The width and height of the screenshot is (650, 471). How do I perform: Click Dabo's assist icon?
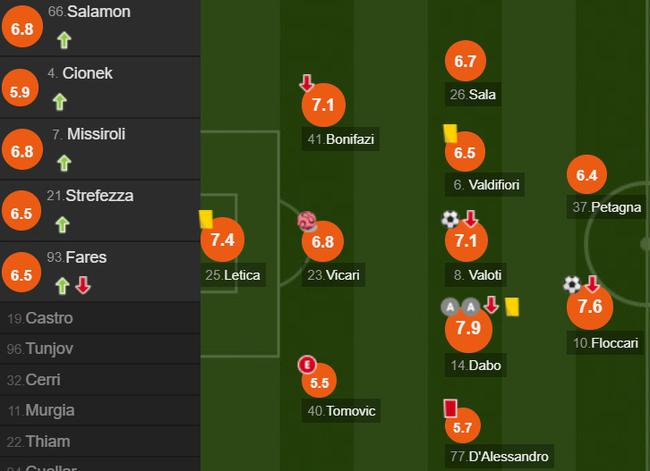tap(450, 305)
